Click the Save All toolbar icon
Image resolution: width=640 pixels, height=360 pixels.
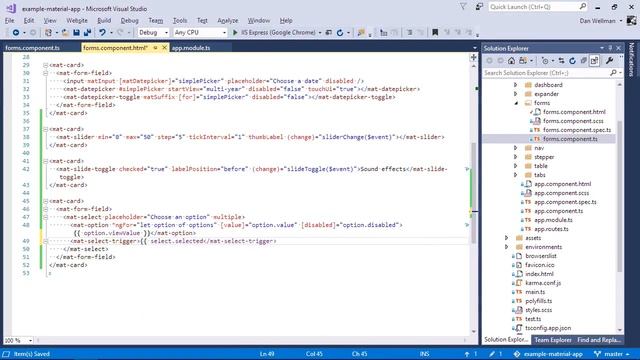[x=87, y=33]
